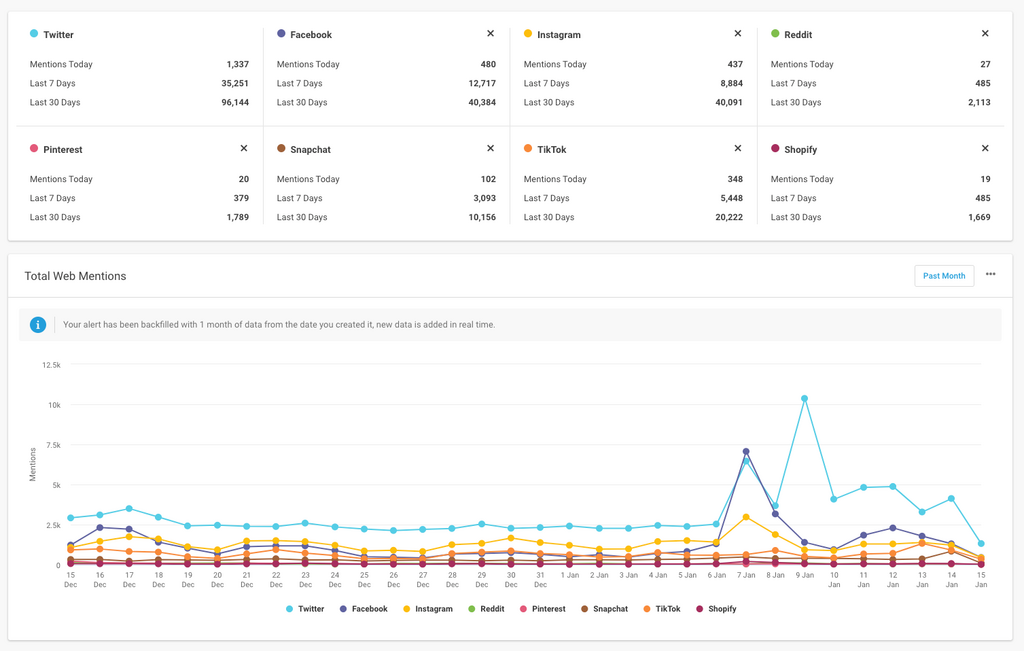Click the Twitter peak point on 9 Jan
The width and height of the screenshot is (1024, 651).
tap(804, 399)
